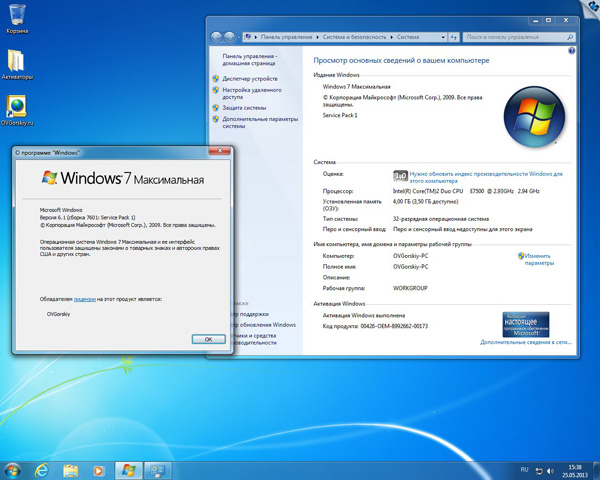Screen dimensions: 600x480
Task: Click the control panel icon in address bar
Action: [x=248, y=37]
